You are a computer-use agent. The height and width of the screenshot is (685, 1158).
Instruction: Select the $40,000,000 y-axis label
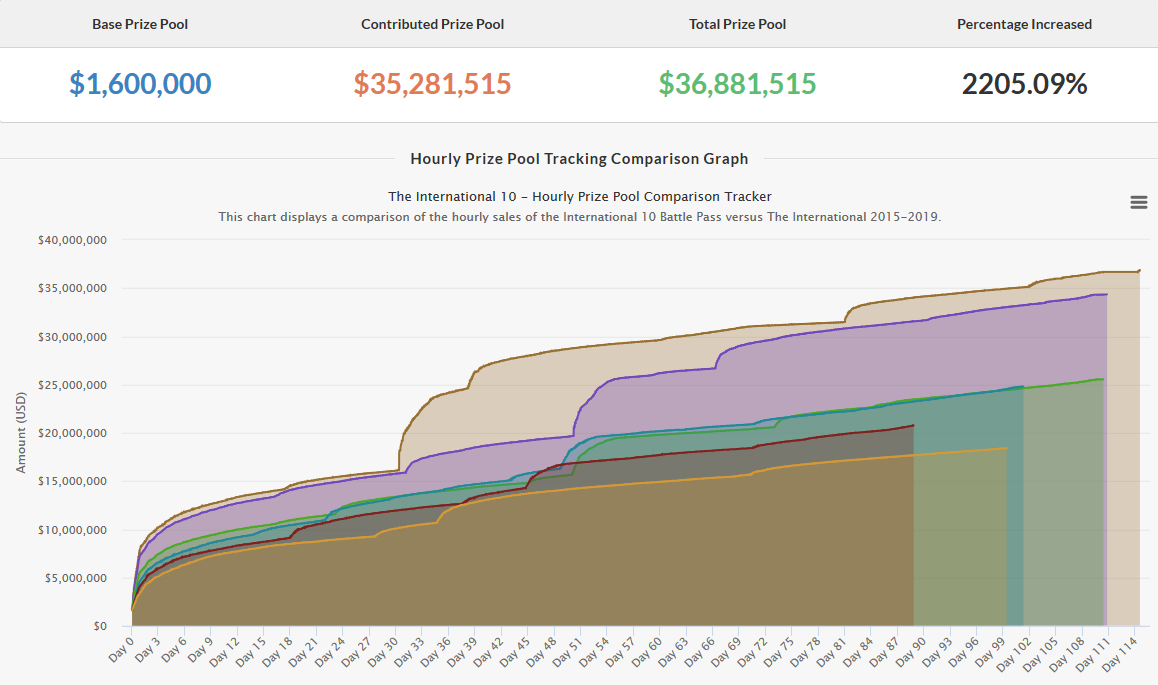tap(71, 240)
